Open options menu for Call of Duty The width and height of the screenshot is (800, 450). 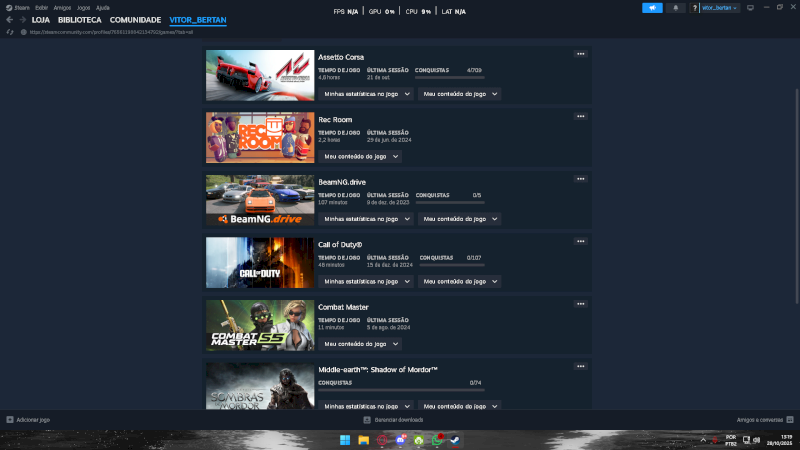[581, 241]
